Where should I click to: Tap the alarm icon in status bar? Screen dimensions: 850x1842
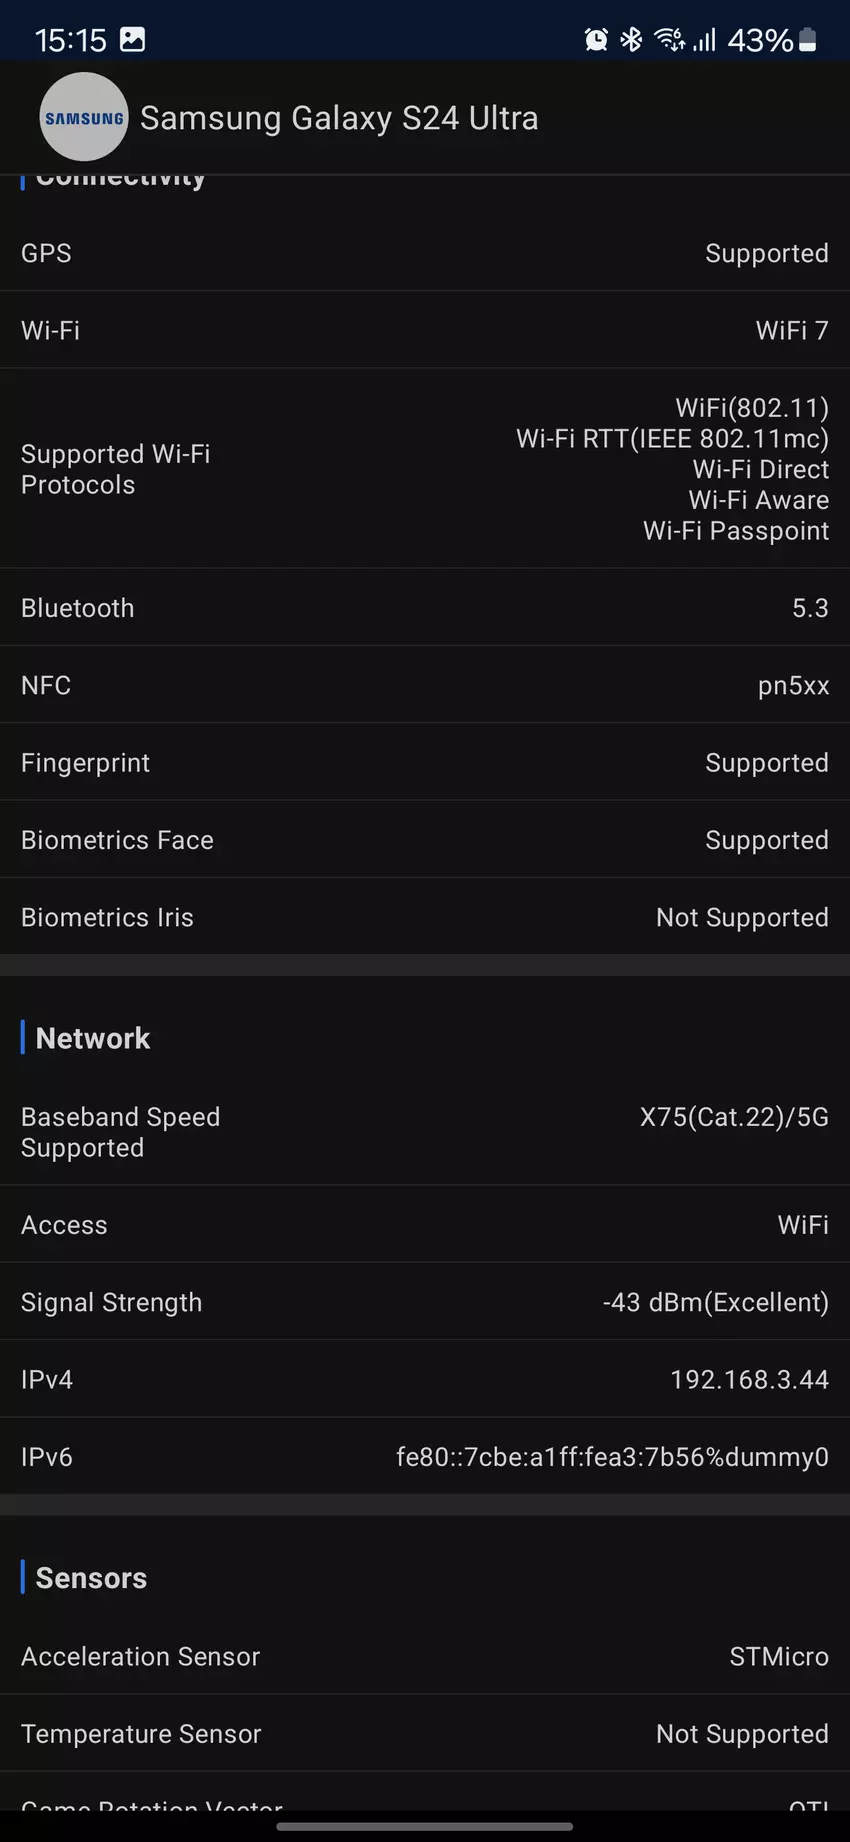click(x=596, y=40)
